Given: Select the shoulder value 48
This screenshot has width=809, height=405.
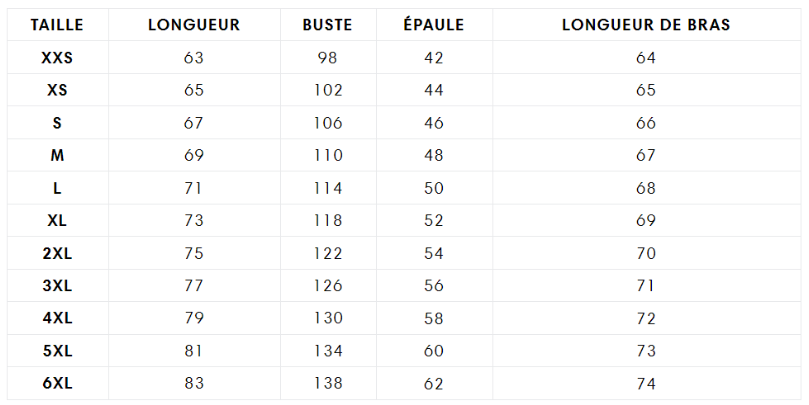Looking at the screenshot, I should point(434,155).
